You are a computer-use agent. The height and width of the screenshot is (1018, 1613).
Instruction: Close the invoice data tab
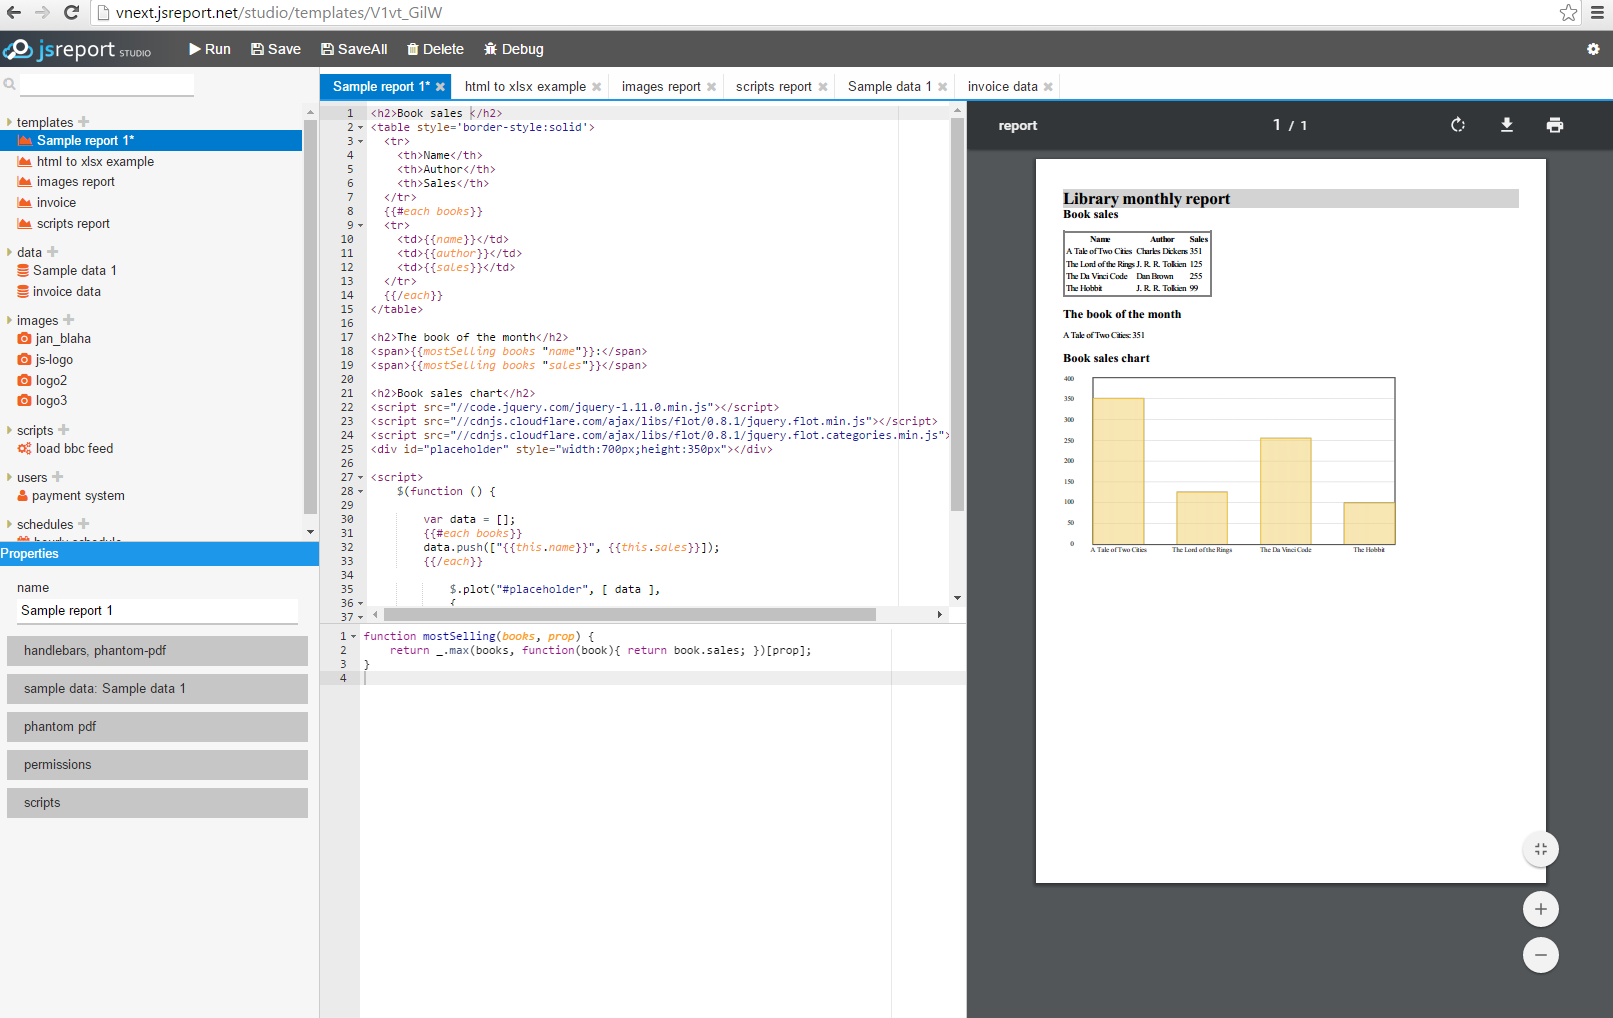(x=1048, y=87)
